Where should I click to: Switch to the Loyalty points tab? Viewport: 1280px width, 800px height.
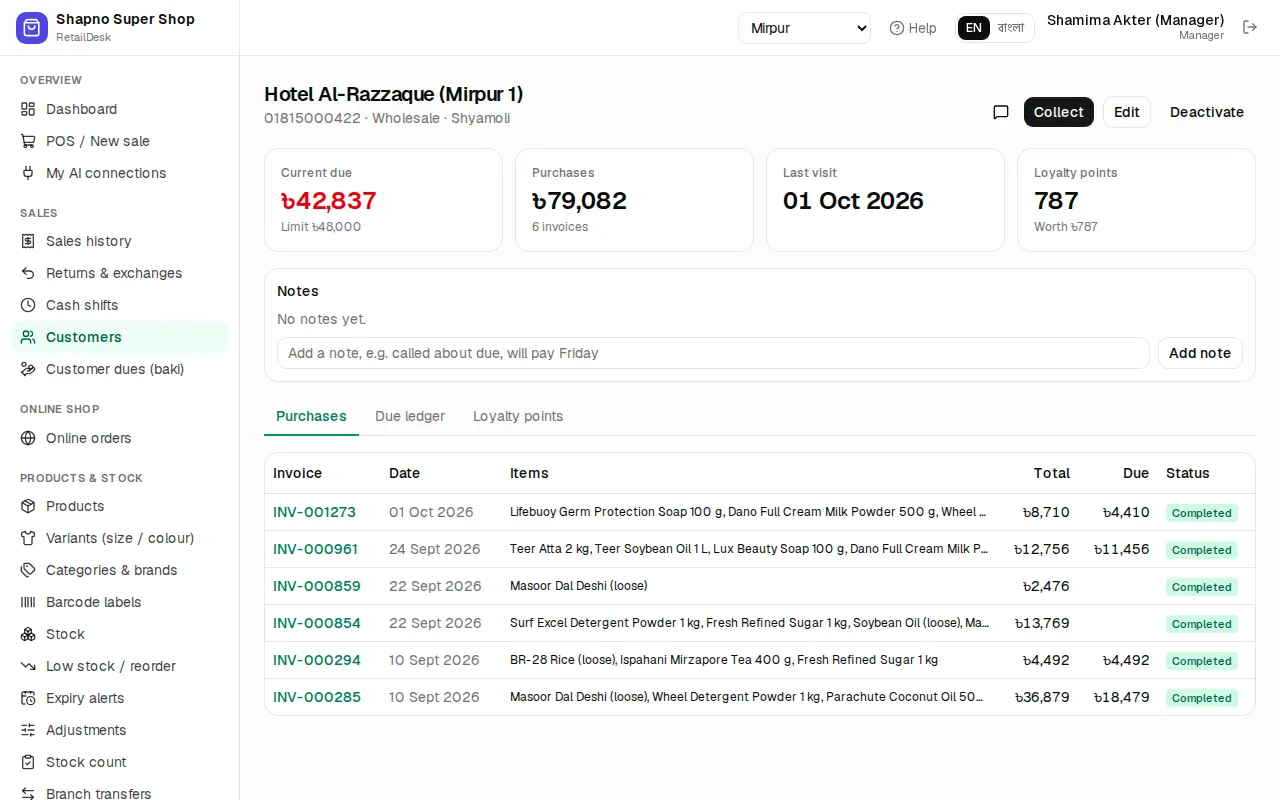pos(518,416)
